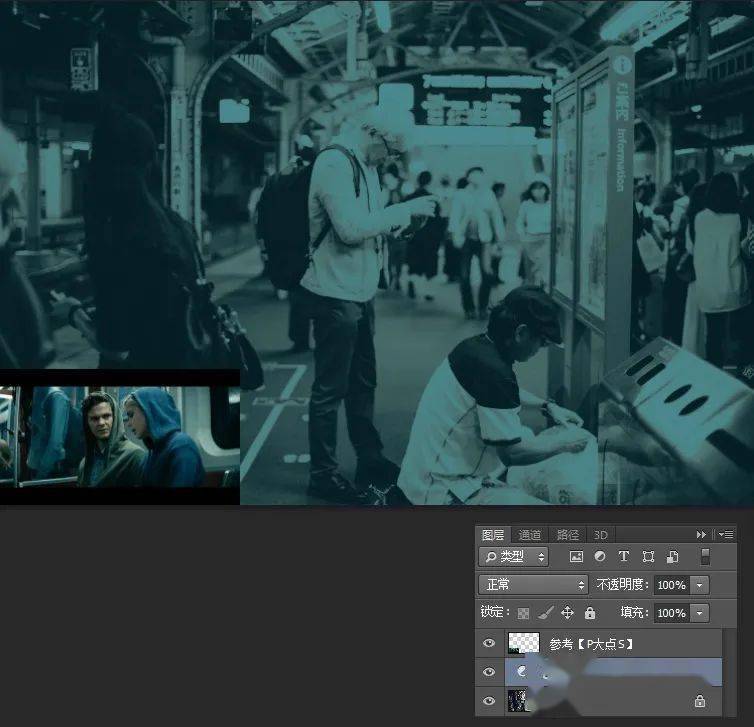Toggle visibility of the selected adjustment layer
Viewport: 754px width, 727px height.
point(489,672)
